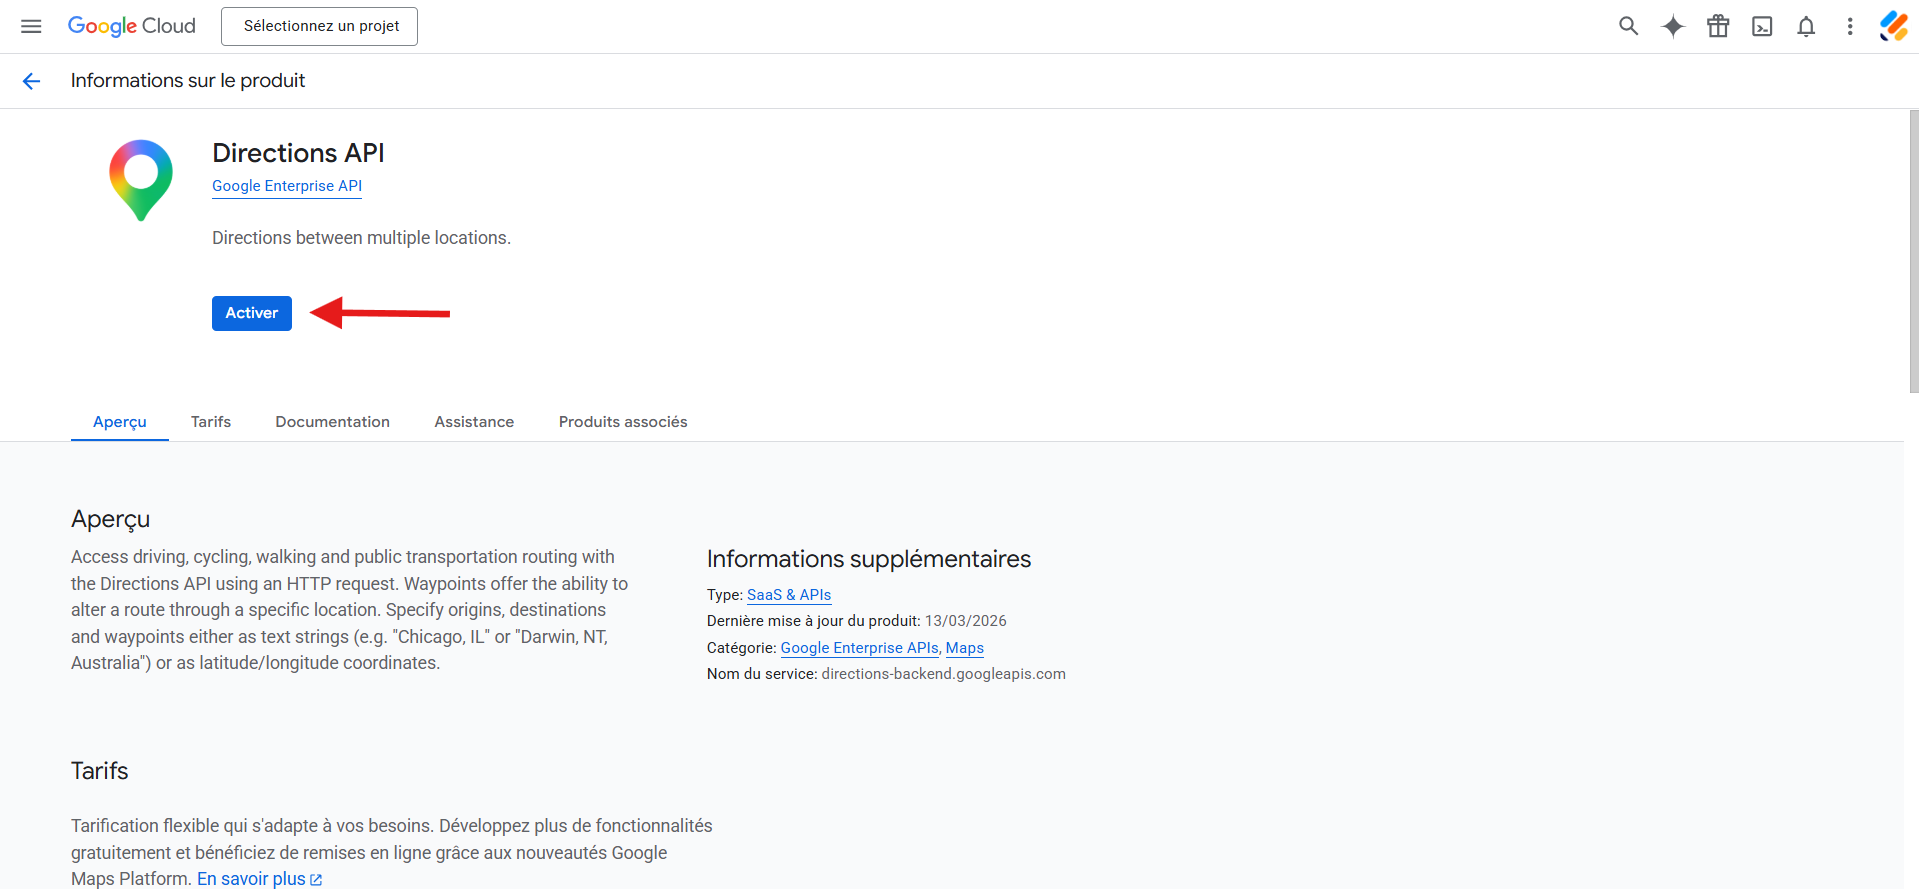
Task: Open the search magnifier icon
Action: [x=1628, y=26]
